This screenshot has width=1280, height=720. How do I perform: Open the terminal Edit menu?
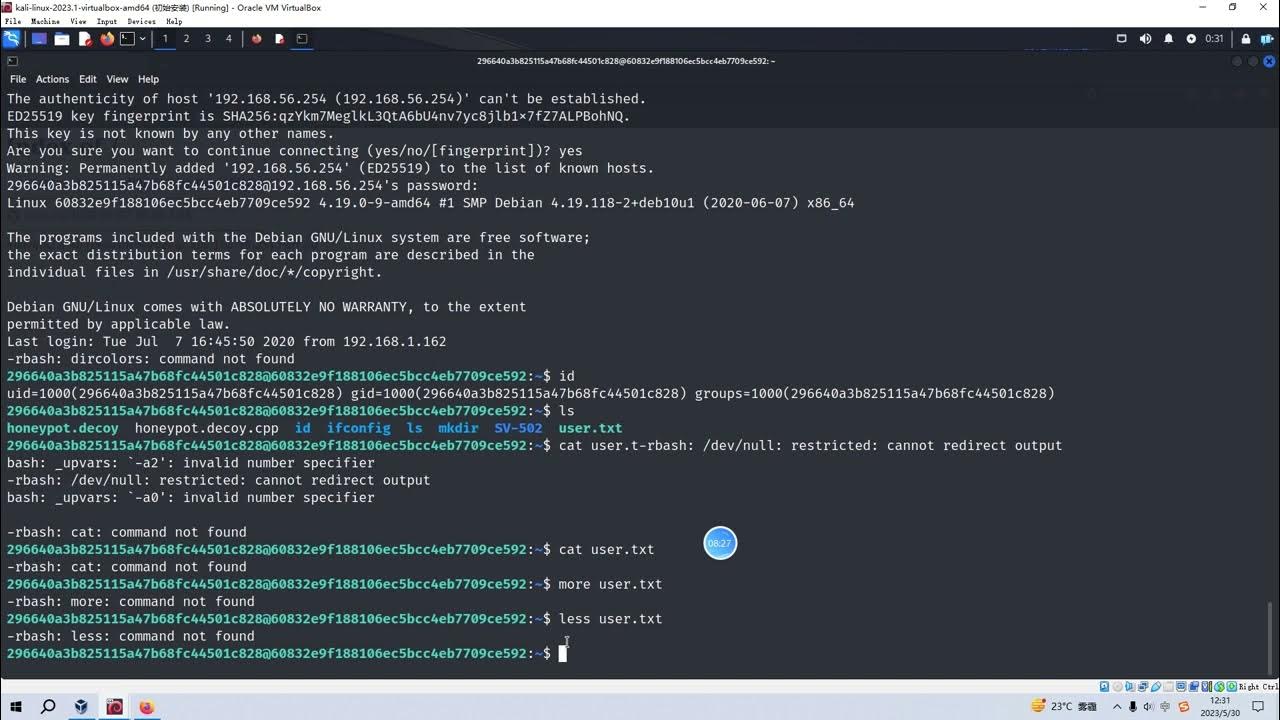[x=88, y=79]
